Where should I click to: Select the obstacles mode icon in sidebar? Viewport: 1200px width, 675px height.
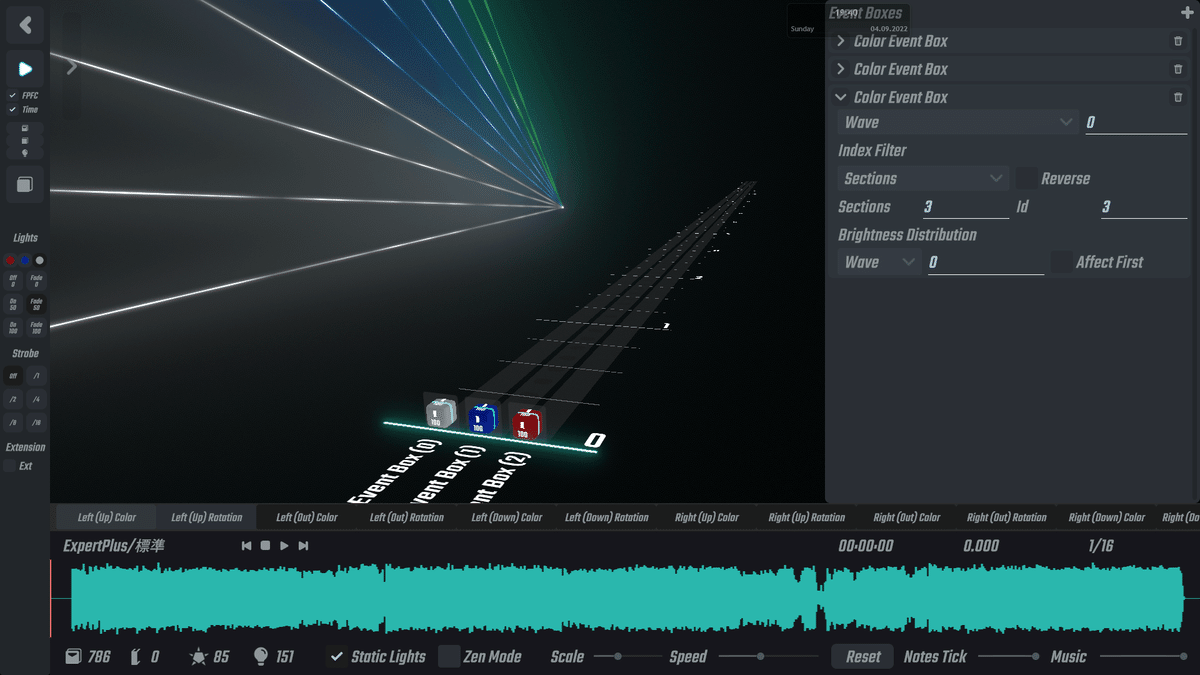pos(25,141)
